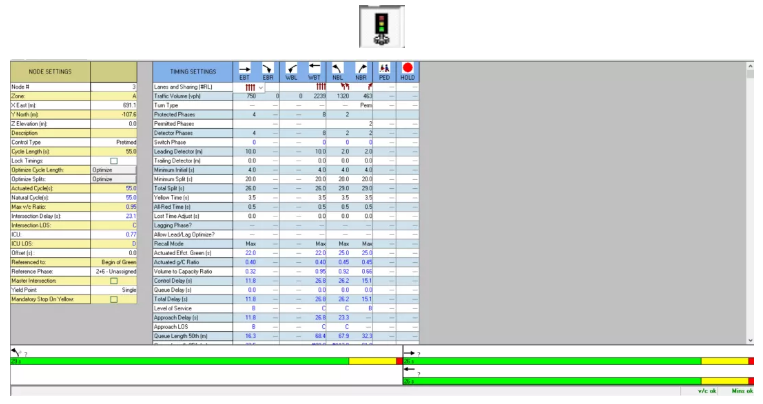
Task: Click the NBL Traffic Volume cell 1320
Action: click(x=338, y=96)
